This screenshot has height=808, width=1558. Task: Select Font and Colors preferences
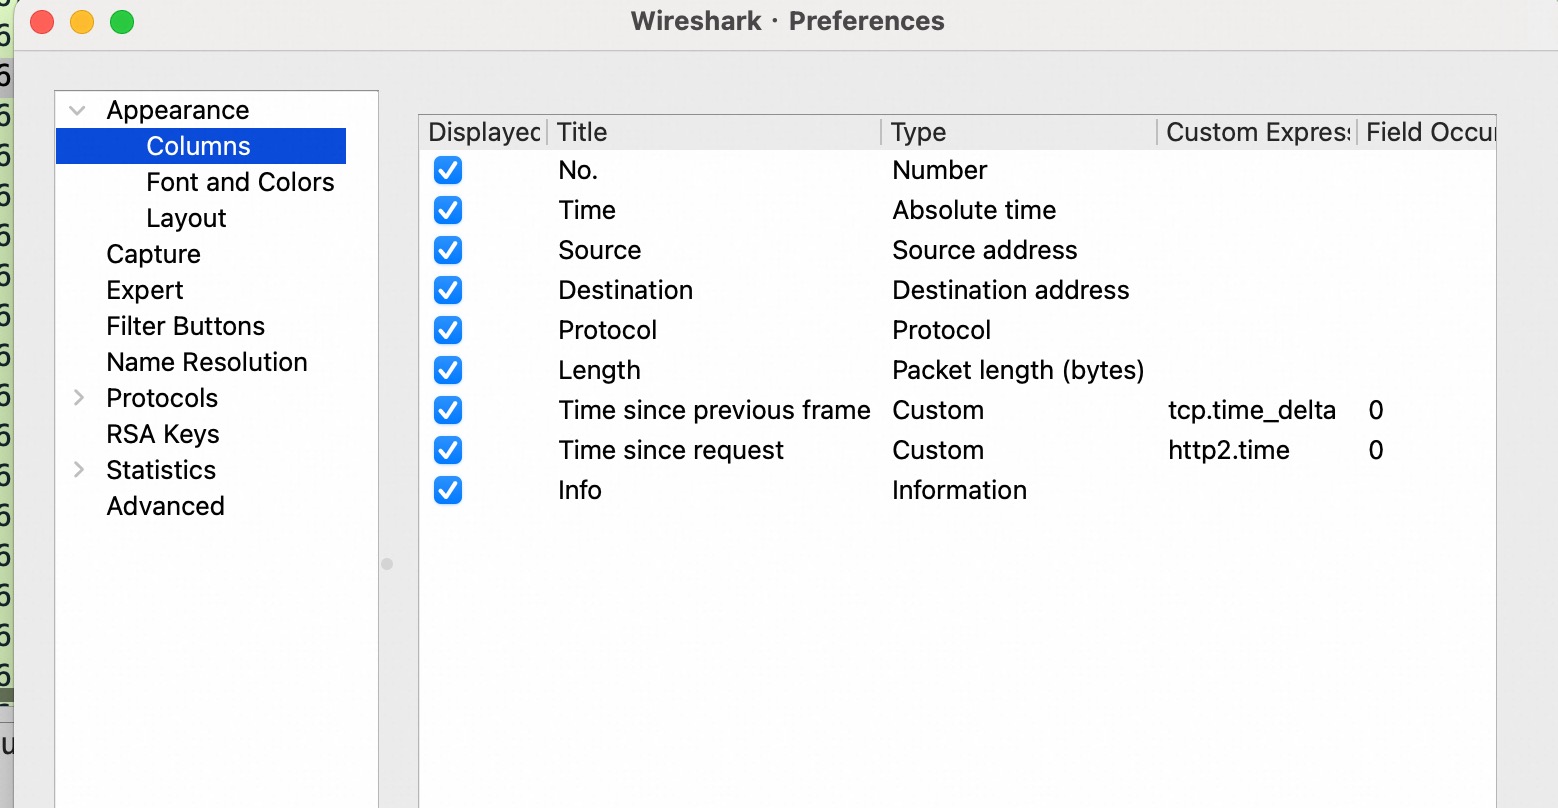pos(240,182)
